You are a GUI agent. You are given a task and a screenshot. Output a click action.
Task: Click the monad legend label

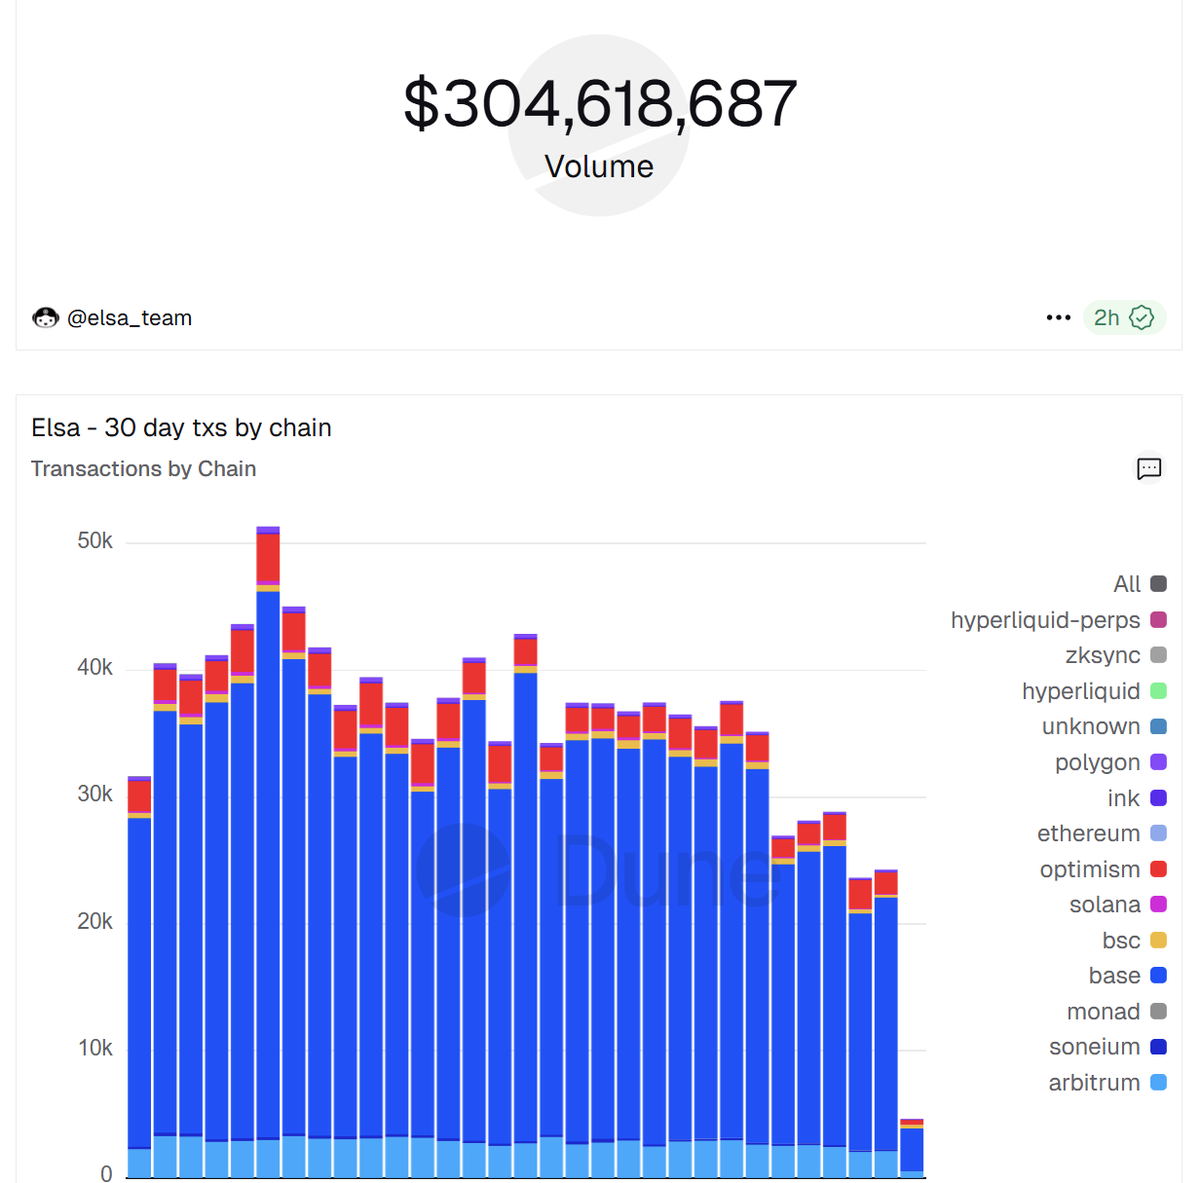[x=1103, y=1011]
